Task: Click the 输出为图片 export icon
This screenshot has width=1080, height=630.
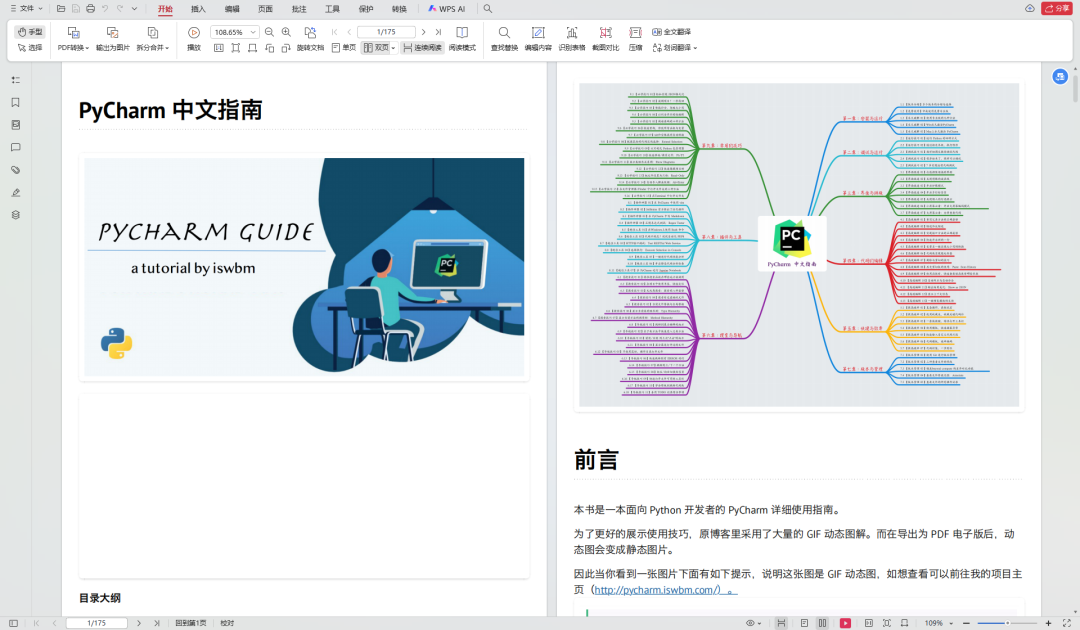Action: click(x=112, y=32)
